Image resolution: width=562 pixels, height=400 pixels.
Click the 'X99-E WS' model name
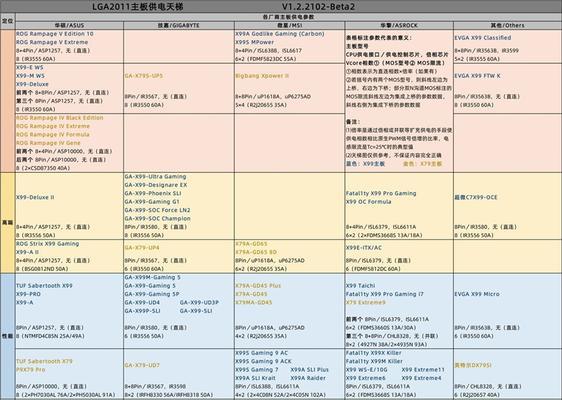coord(30,67)
